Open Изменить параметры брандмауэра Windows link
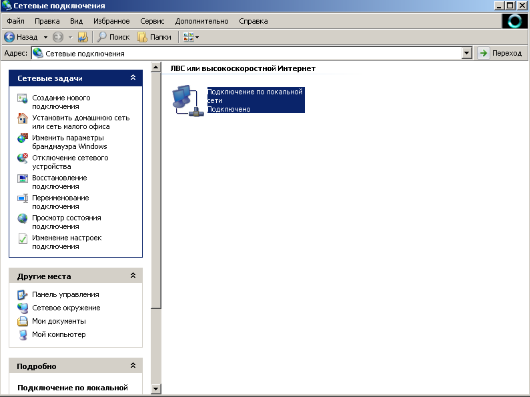This screenshot has width=530, height=397. point(69,142)
